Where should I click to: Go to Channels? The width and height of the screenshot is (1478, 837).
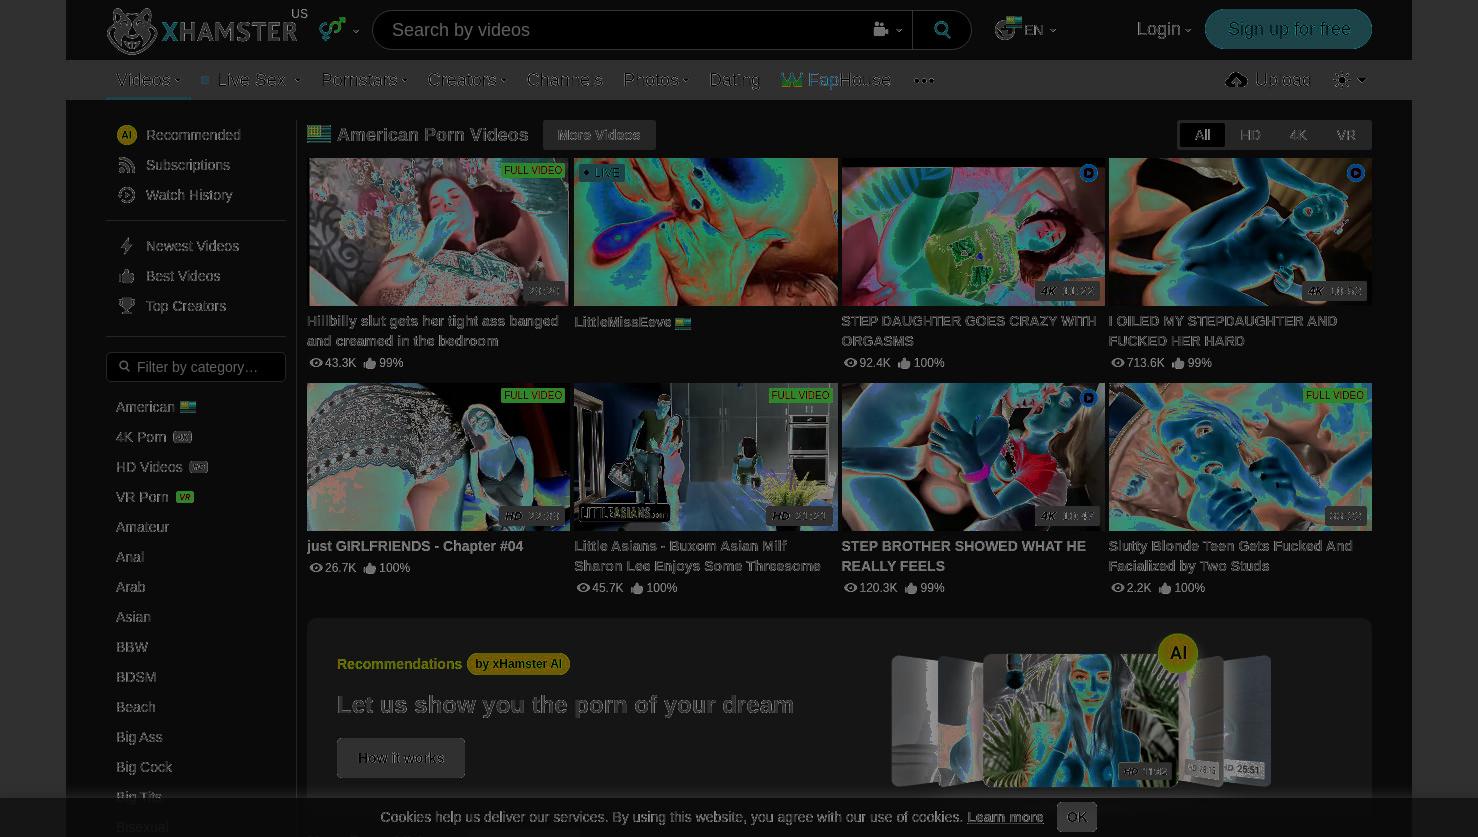pos(564,80)
